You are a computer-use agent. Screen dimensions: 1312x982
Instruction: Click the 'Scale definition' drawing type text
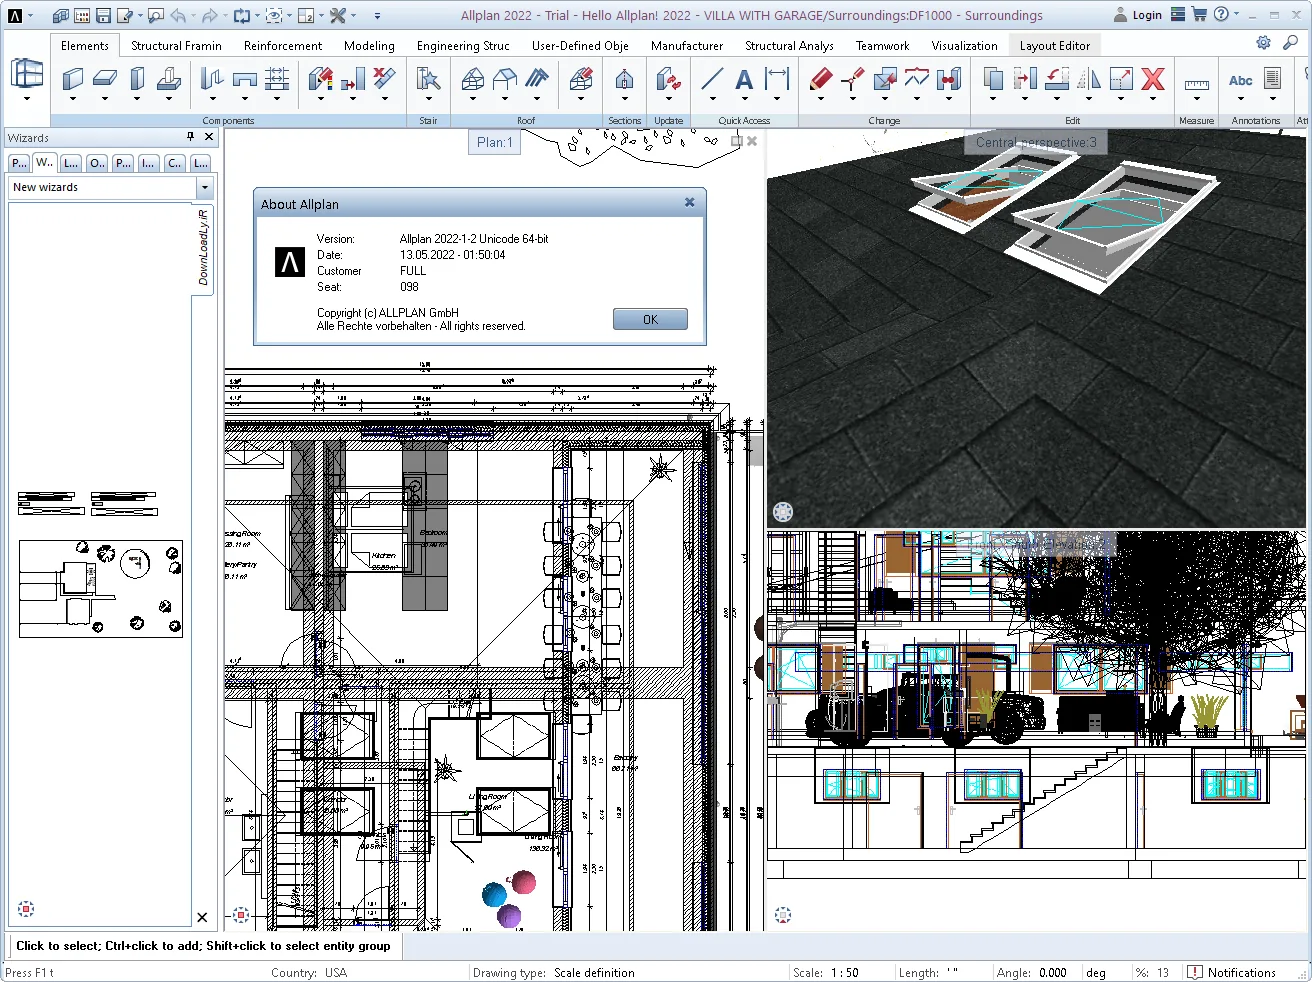[x=594, y=972]
